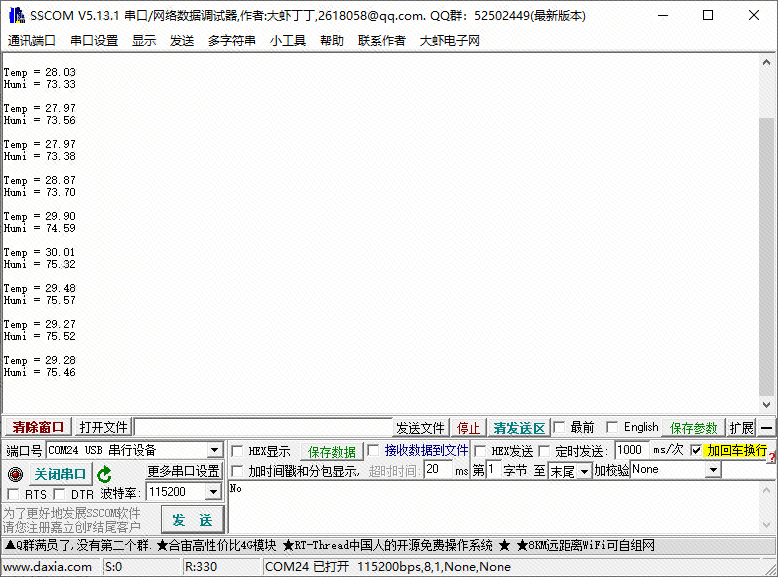Open the 末尾 byte position dropdown
Screen dimensions: 778x577
584,471
